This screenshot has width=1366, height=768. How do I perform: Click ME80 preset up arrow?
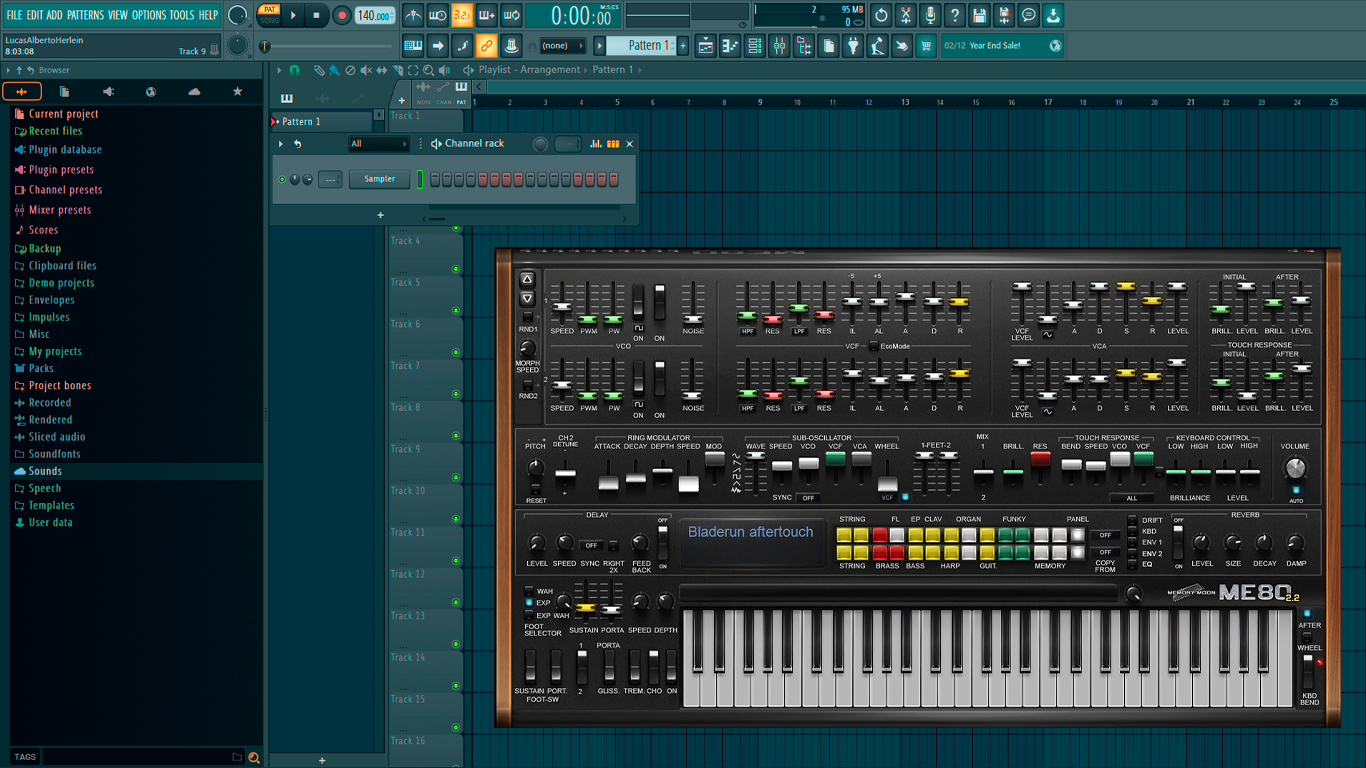point(527,279)
